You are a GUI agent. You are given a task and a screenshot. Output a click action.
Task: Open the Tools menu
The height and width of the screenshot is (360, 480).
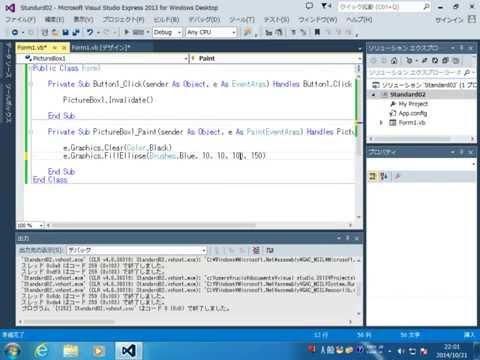(x=242, y=20)
